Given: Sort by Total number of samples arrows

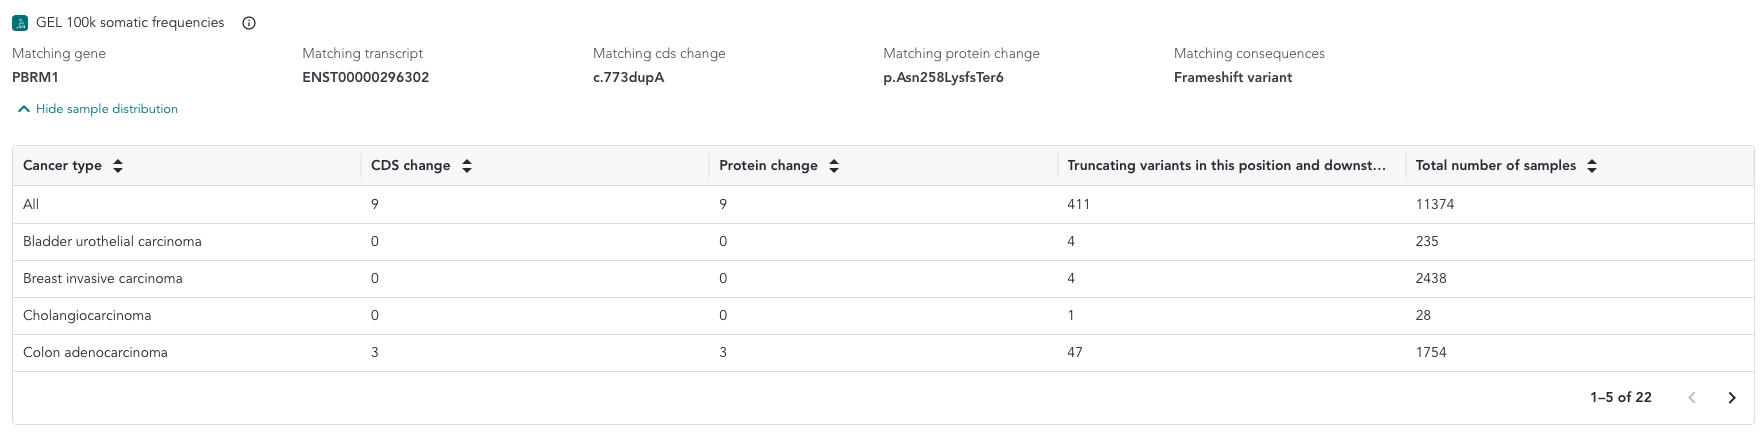Looking at the screenshot, I should click(1592, 166).
